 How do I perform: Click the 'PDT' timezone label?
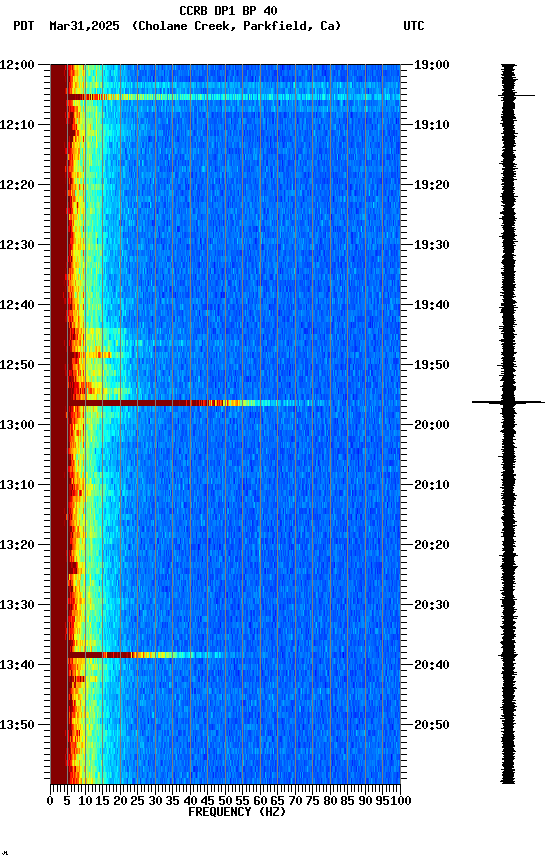click(x=24, y=26)
